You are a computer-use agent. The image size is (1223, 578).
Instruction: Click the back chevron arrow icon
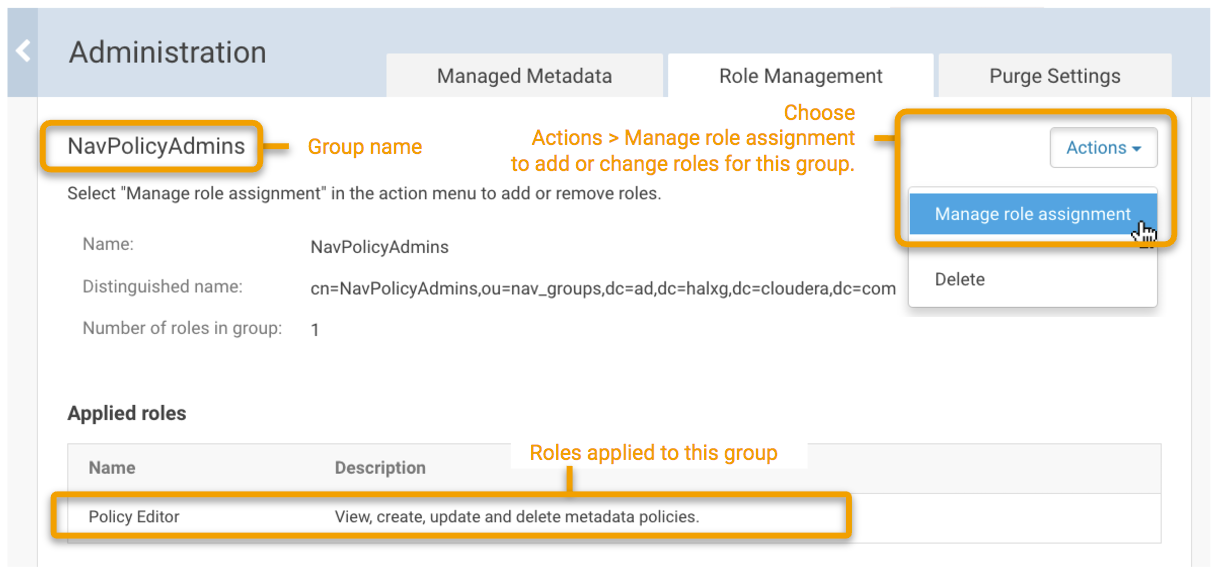[x=22, y=51]
